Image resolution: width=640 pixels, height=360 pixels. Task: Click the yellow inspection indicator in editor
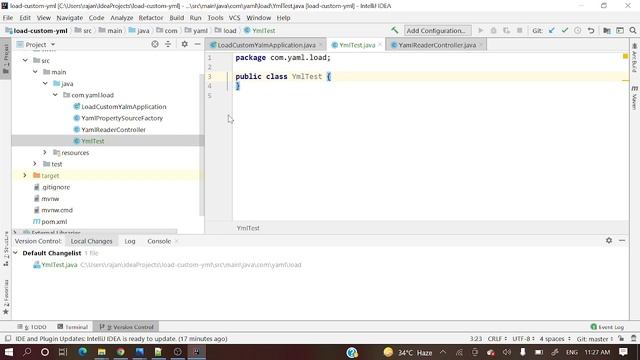click(625, 56)
